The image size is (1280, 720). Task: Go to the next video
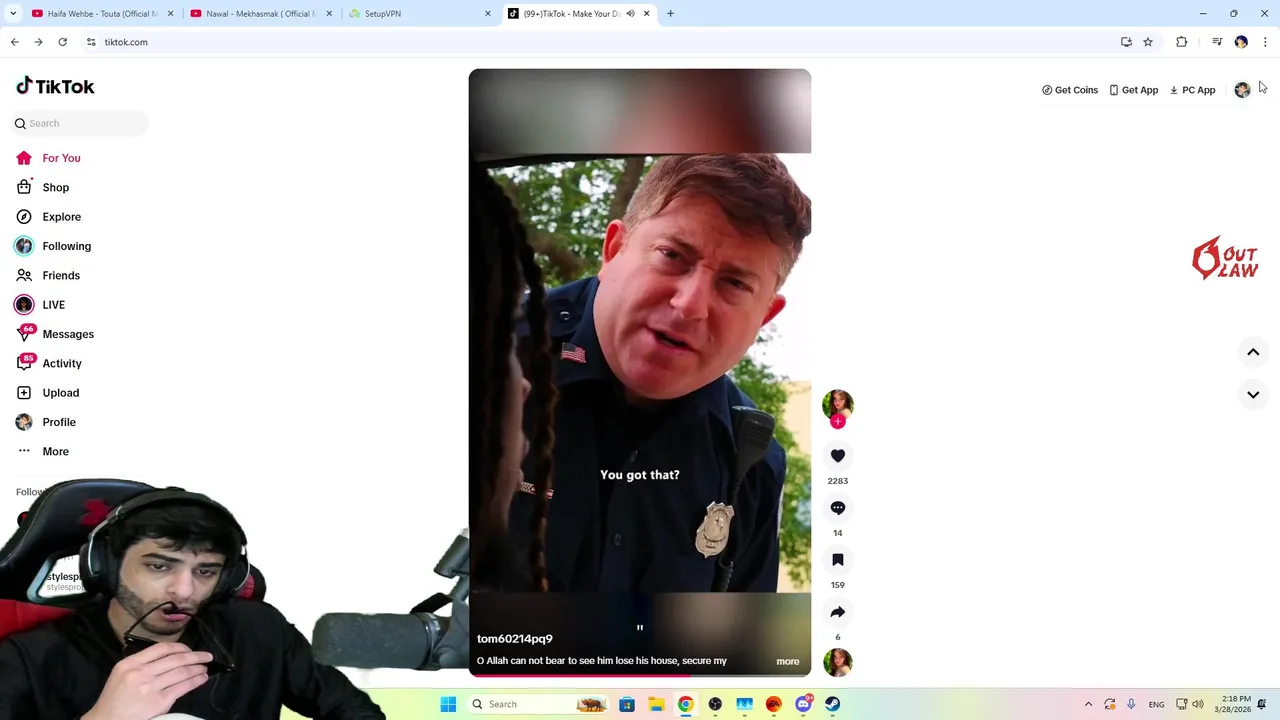point(1253,395)
